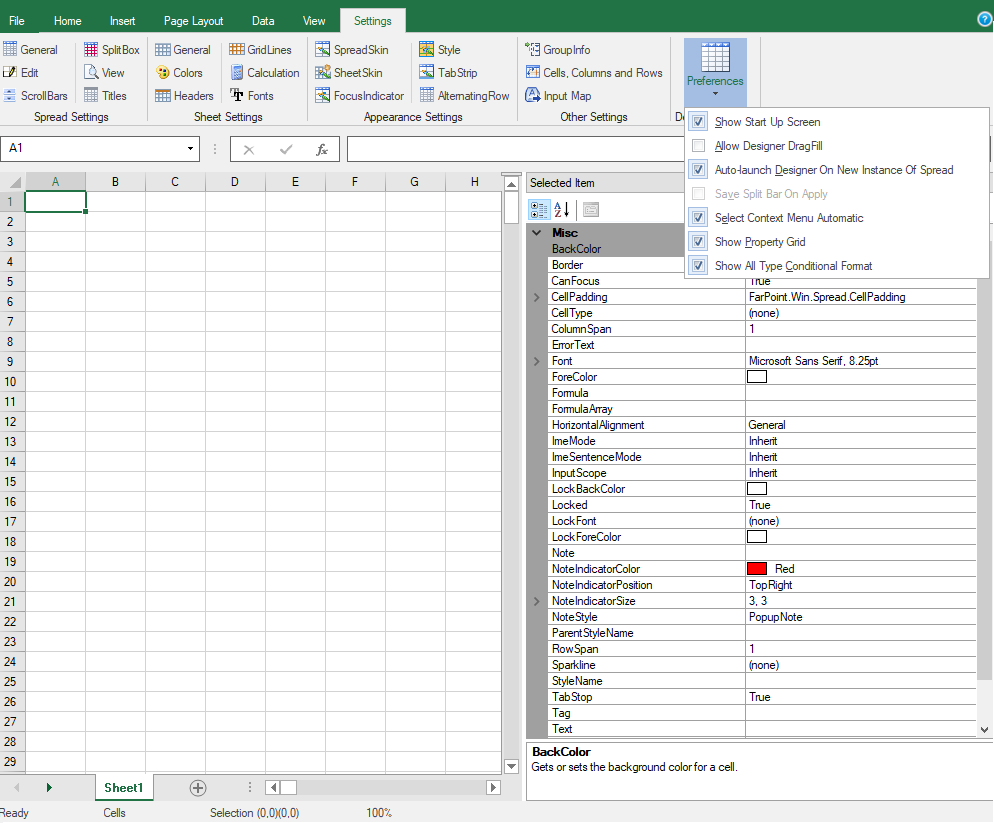This screenshot has height=823, width=994.
Task: Open the Calculation settings
Action: pyautogui.click(x=264, y=72)
